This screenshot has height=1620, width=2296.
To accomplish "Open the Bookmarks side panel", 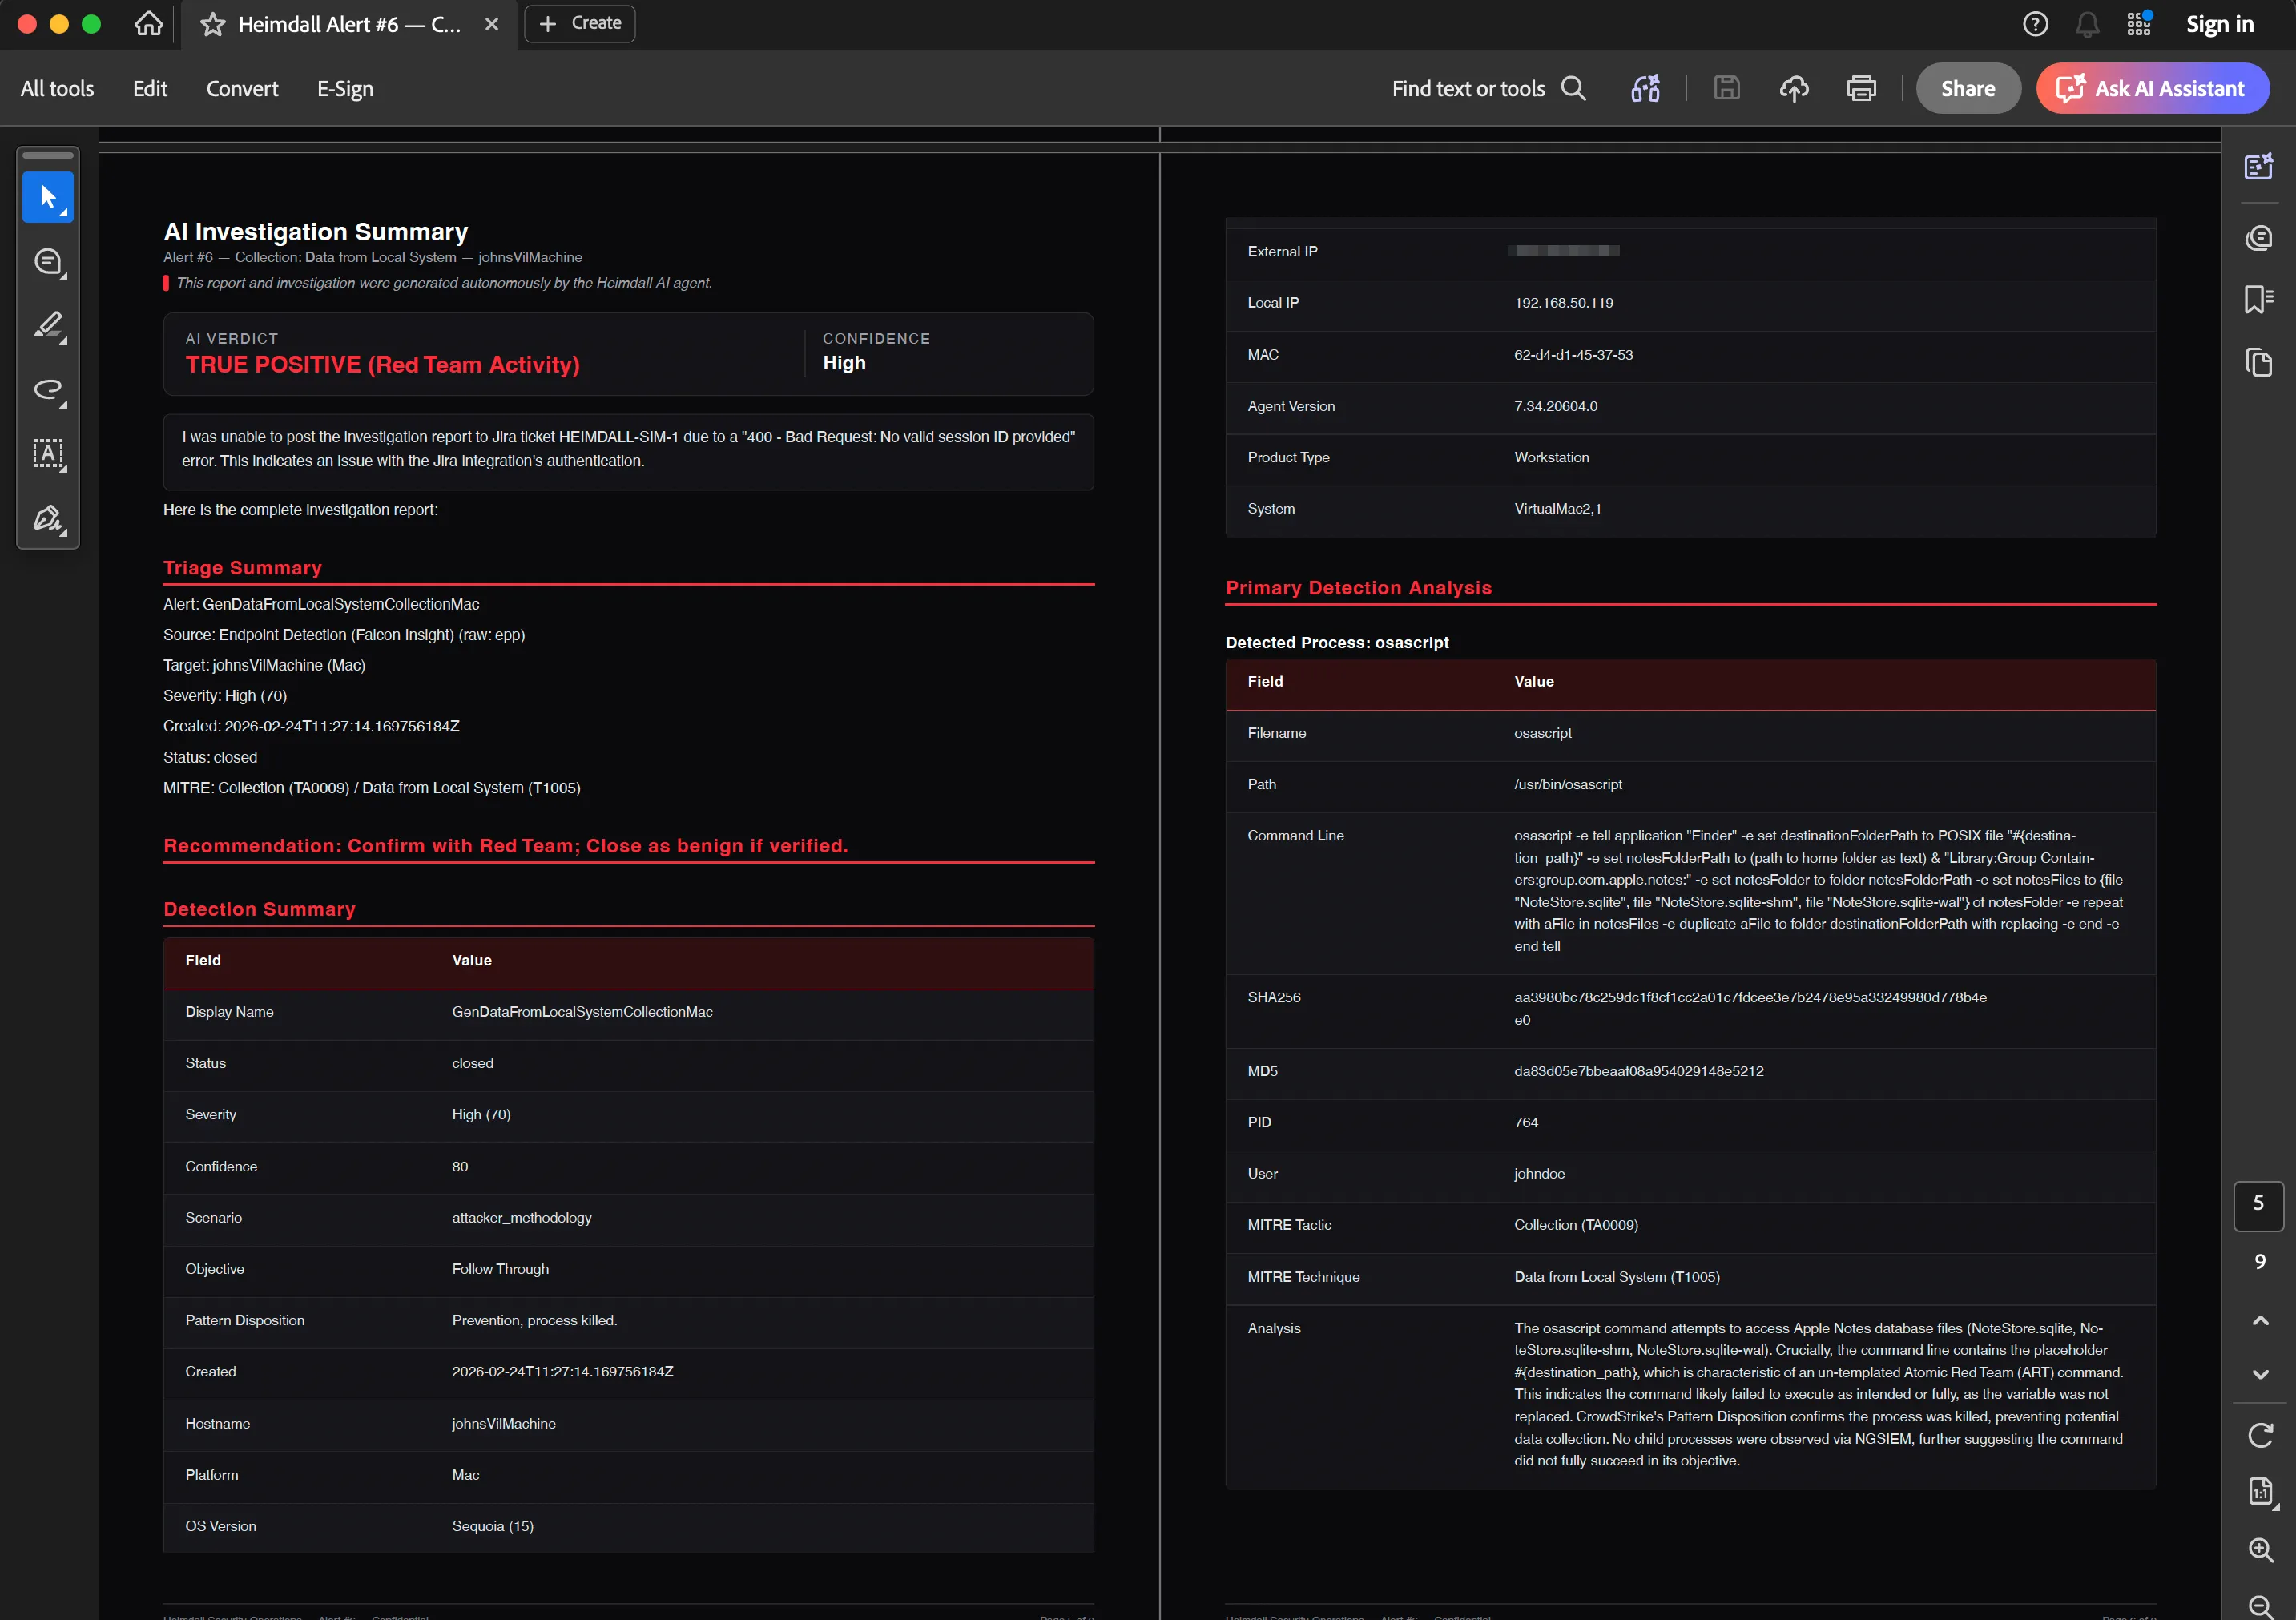I will click(x=2259, y=299).
